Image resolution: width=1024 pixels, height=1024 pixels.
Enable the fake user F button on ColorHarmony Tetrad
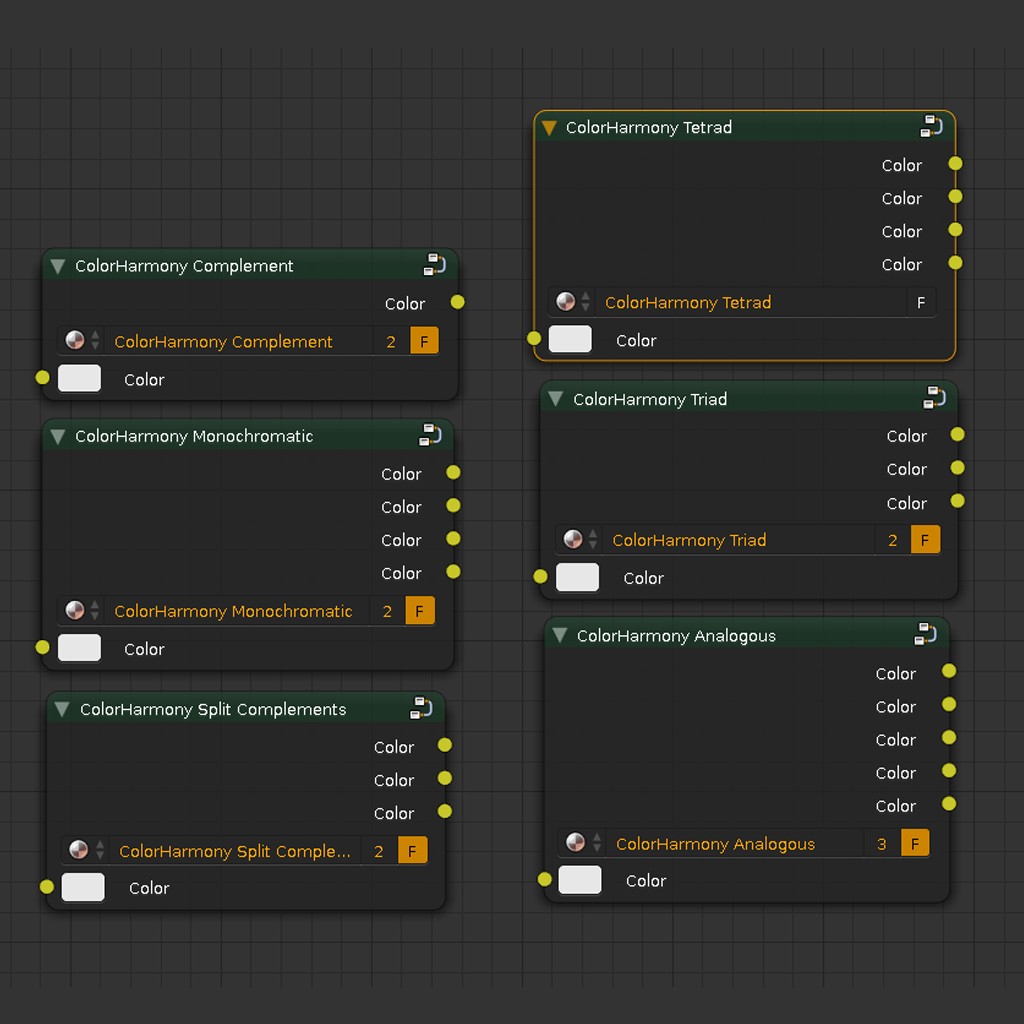click(920, 302)
